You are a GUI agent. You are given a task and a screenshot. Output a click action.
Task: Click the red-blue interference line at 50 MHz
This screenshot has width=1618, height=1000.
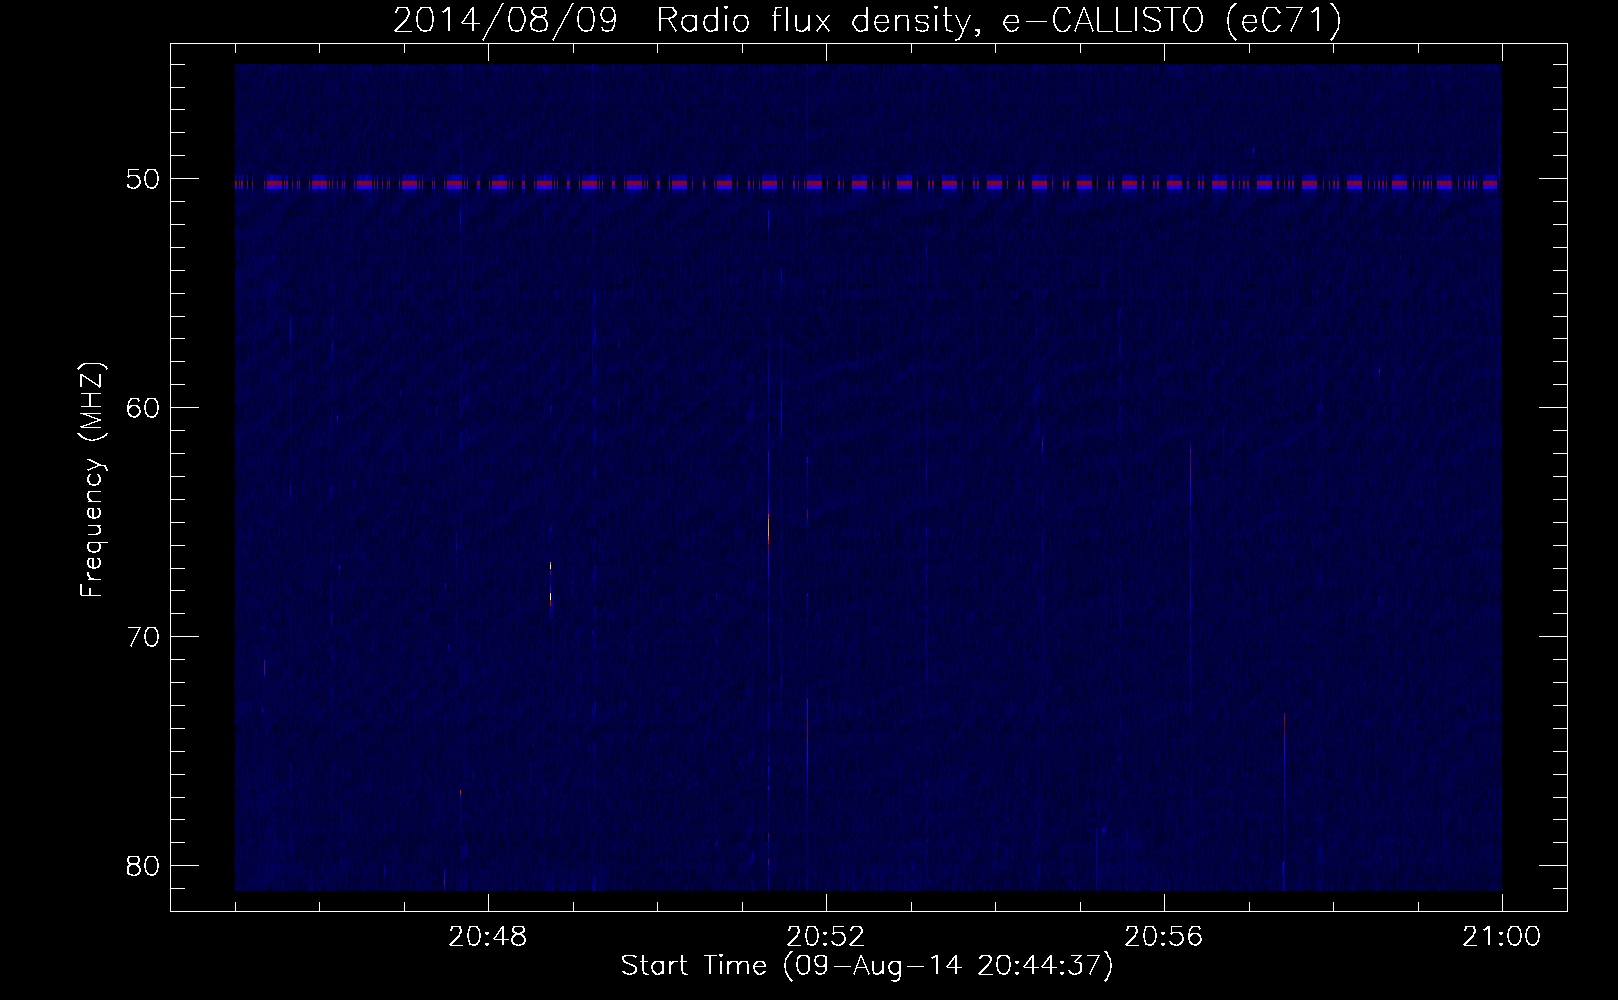click(x=868, y=184)
